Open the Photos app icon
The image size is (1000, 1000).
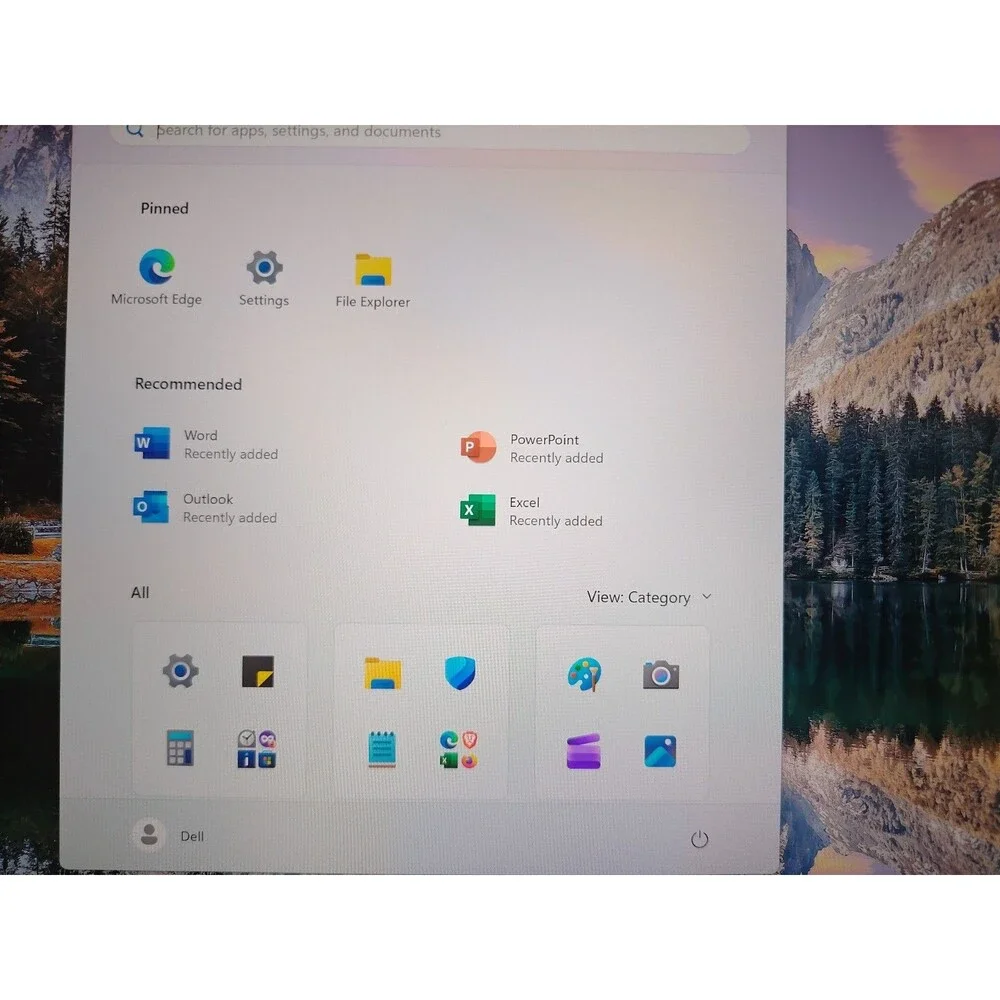[660, 751]
